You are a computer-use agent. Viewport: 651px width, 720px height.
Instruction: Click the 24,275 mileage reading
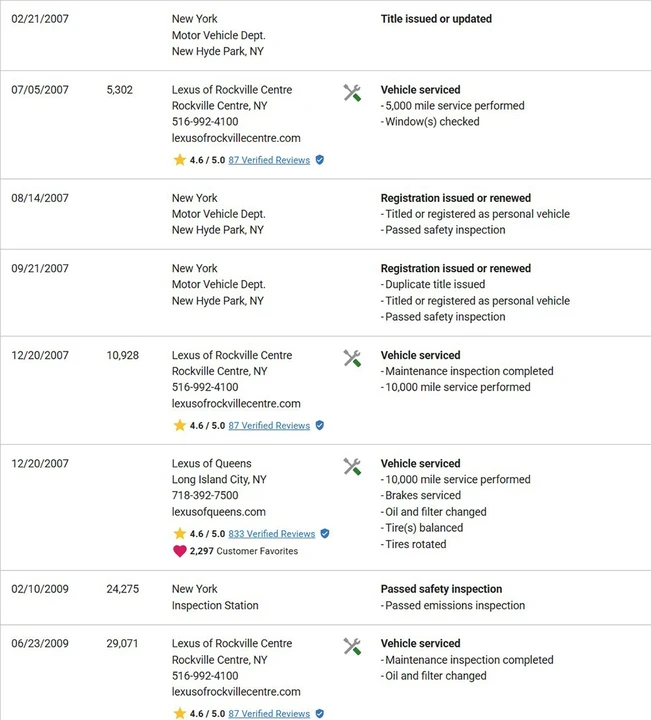click(x=123, y=589)
